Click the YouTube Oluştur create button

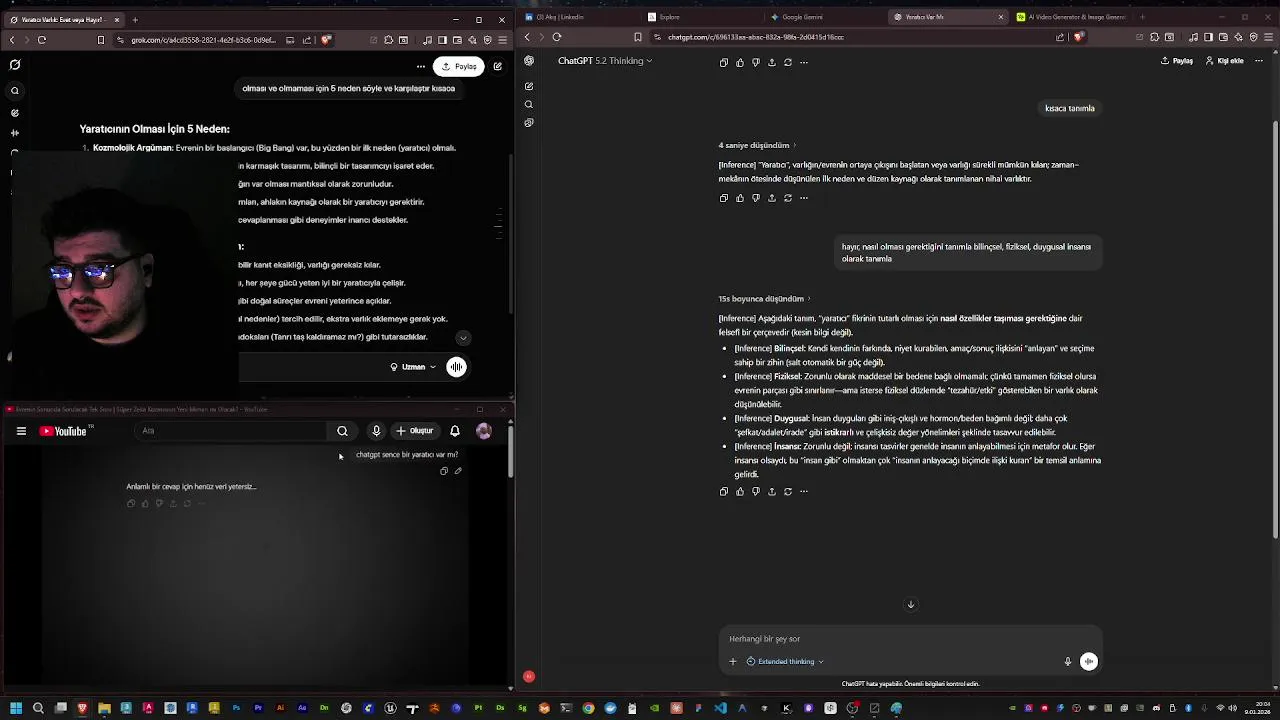pos(415,431)
